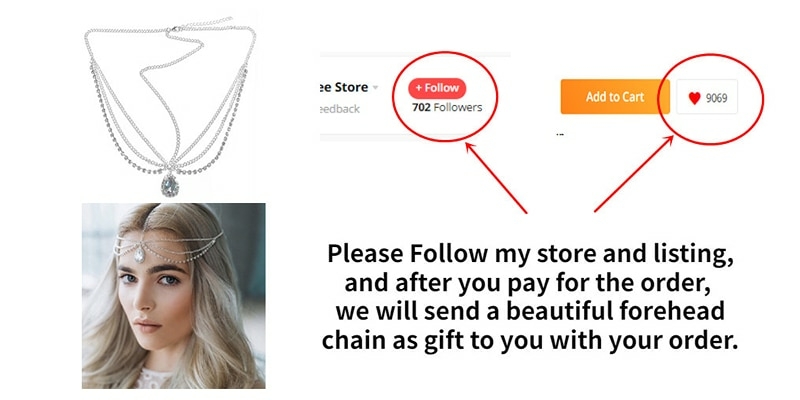Screen dimensions: 800x400
Task: Expand the Store dropdown arrow
Action: [376, 88]
